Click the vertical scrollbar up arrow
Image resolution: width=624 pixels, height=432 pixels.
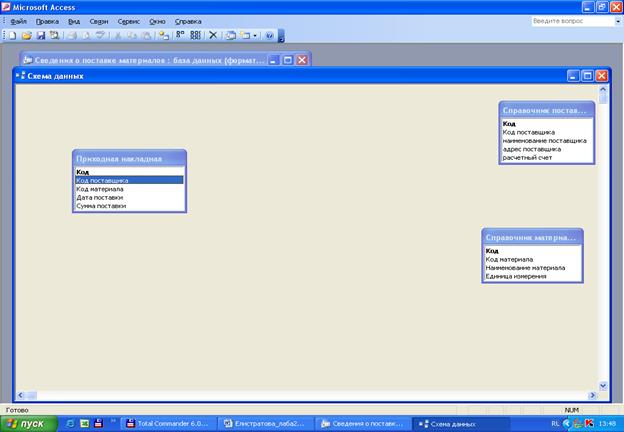[x=603, y=90]
